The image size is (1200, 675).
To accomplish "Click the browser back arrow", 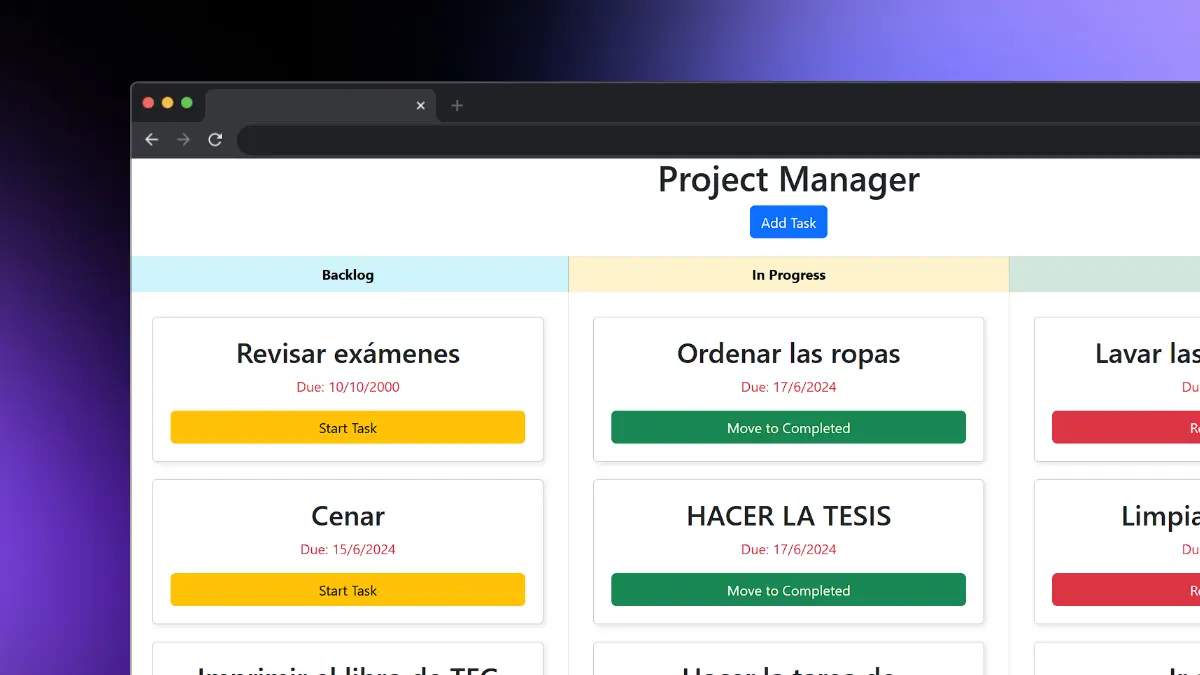I will (x=151, y=140).
